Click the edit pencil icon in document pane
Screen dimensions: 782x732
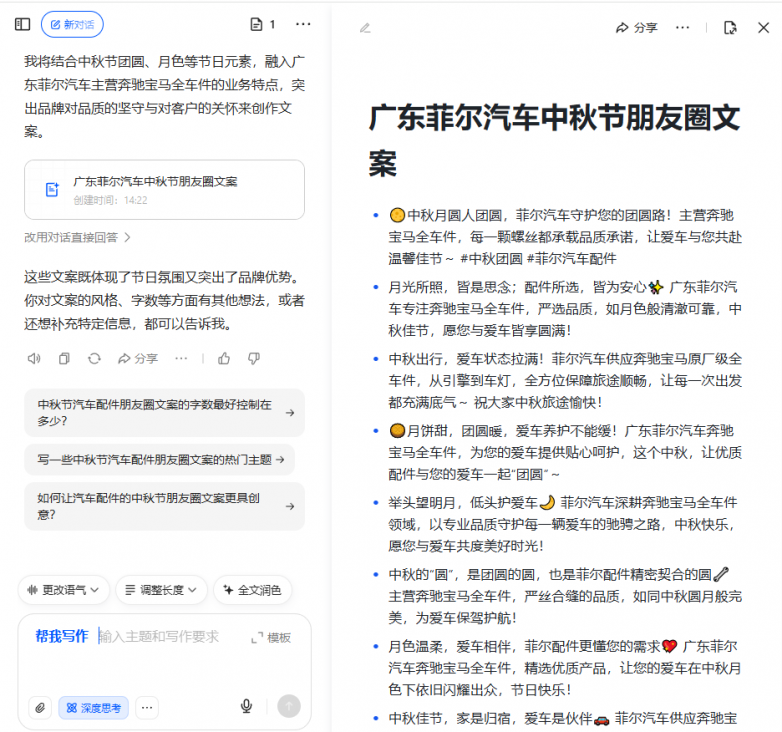click(365, 28)
